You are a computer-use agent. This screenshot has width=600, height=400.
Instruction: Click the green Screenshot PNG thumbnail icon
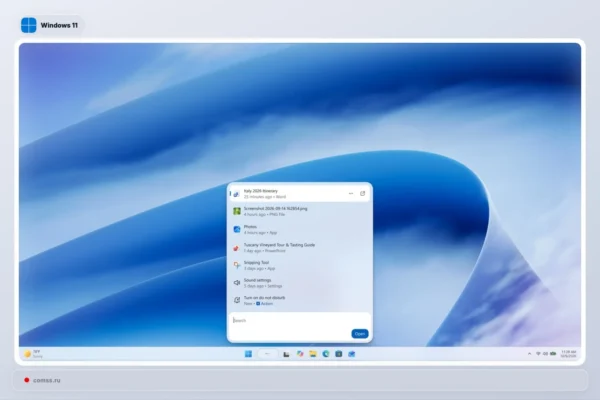(237, 211)
